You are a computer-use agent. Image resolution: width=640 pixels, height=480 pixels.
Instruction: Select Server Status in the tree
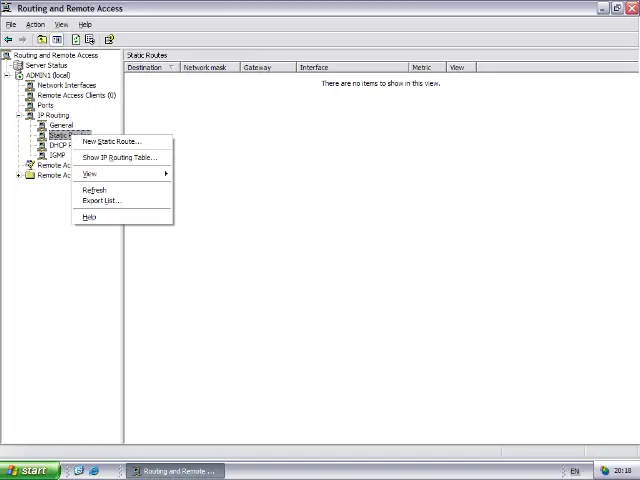46,65
